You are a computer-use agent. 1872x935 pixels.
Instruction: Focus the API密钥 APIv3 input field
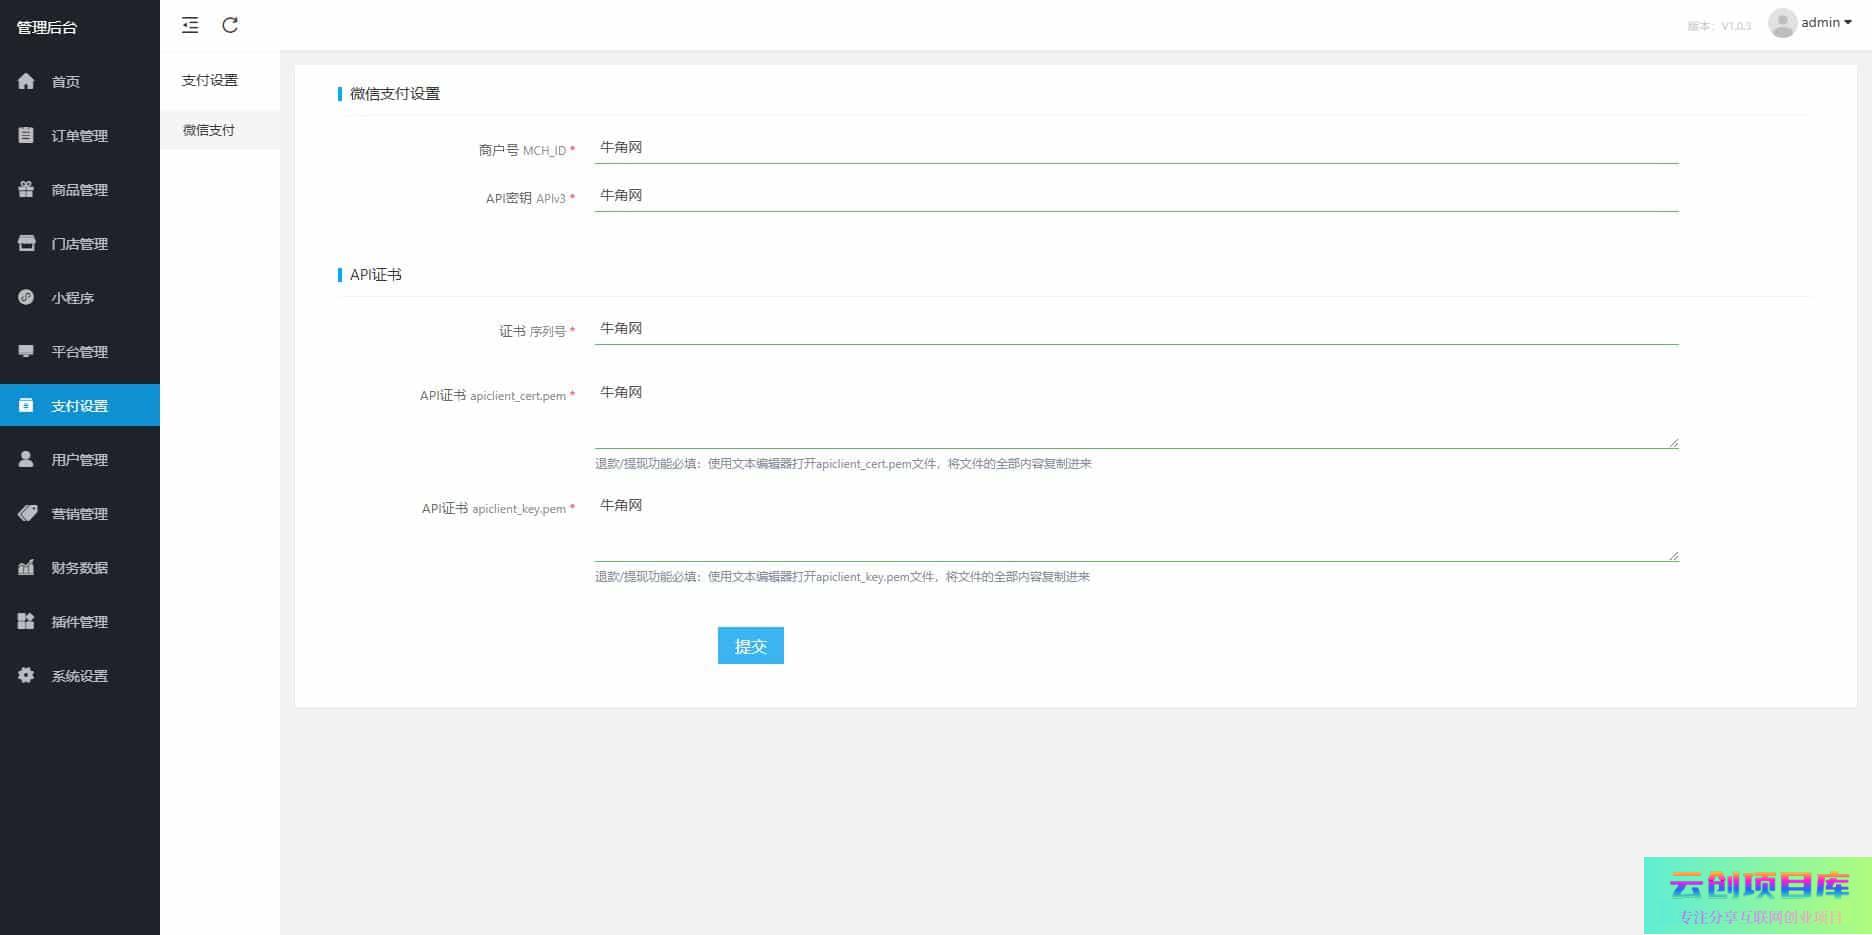tap(1135, 196)
